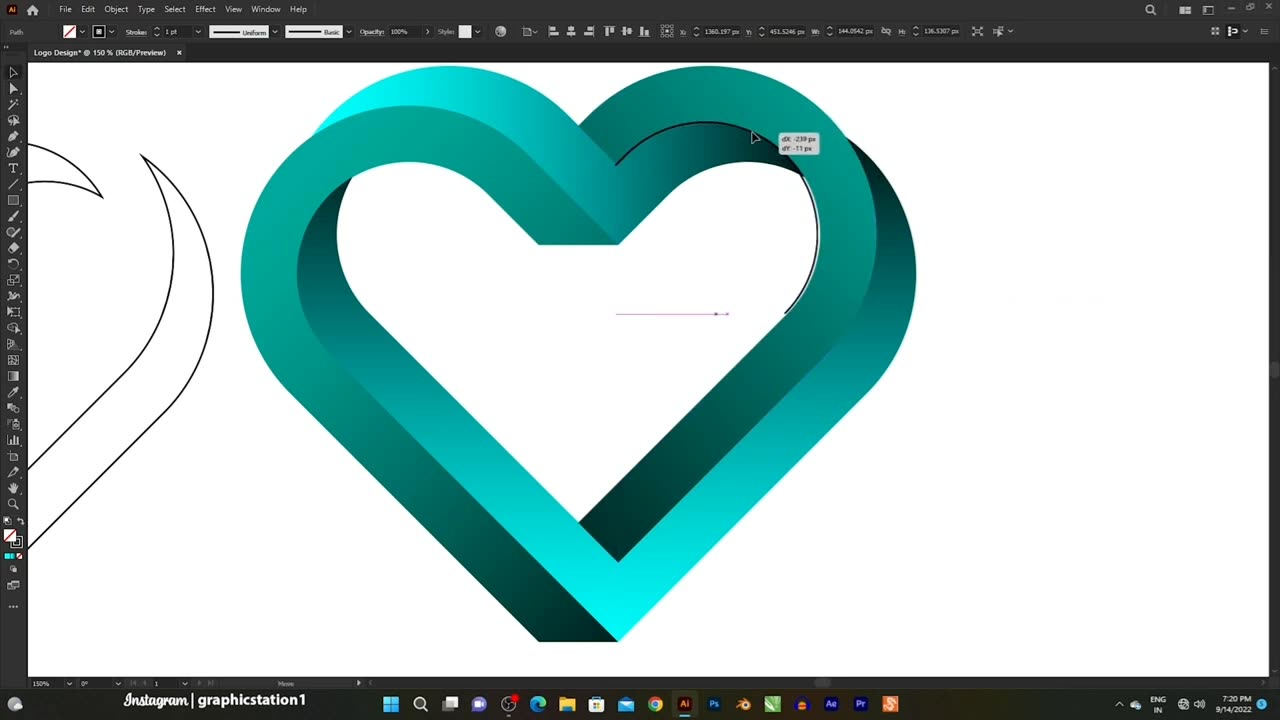Select the Magic Wand tool
Image resolution: width=1280 pixels, height=720 pixels.
point(13,104)
